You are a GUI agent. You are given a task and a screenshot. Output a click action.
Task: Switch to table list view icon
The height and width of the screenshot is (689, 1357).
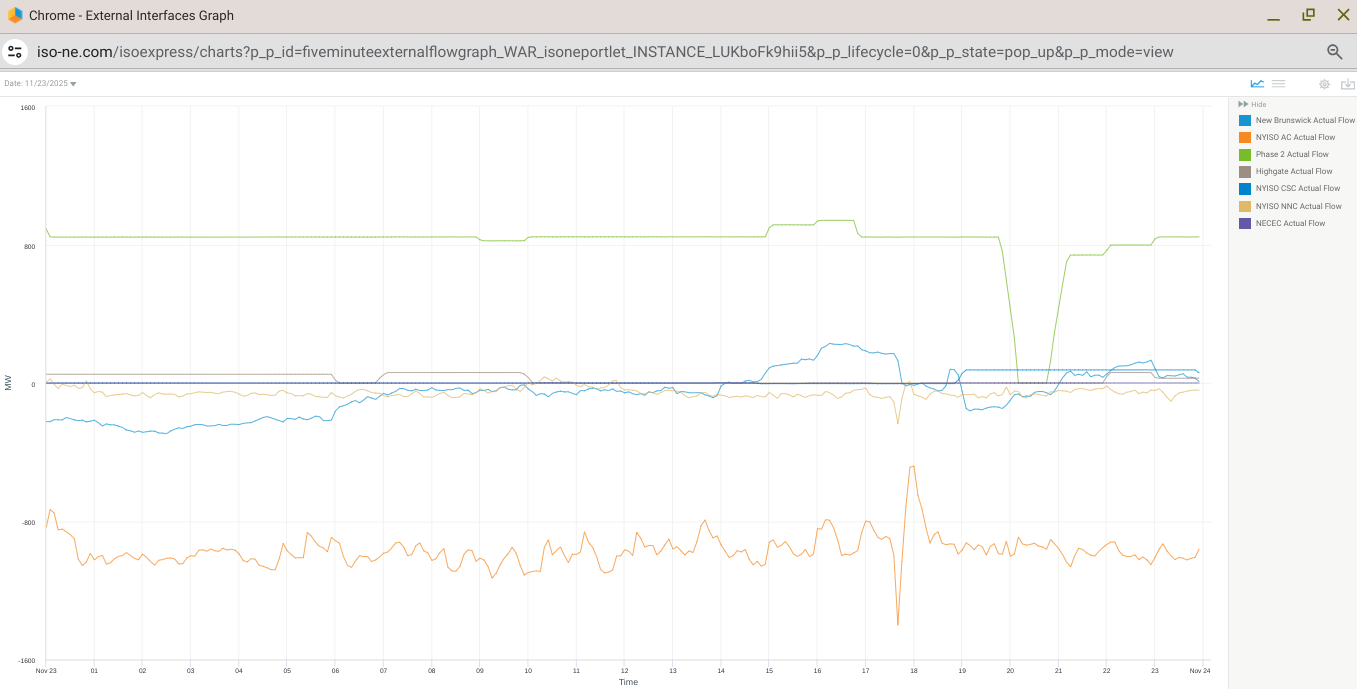click(x=1278, y=84)
